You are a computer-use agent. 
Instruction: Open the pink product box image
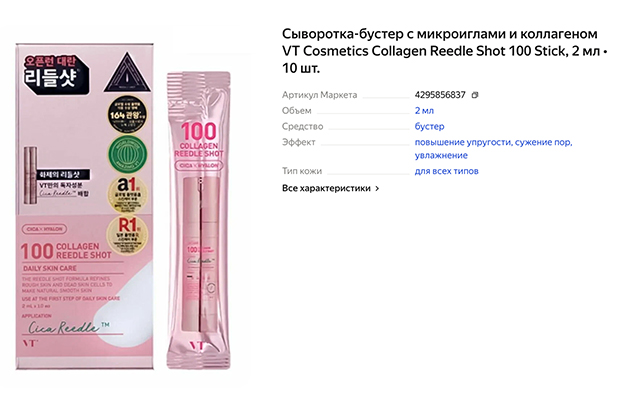point(85,206)
